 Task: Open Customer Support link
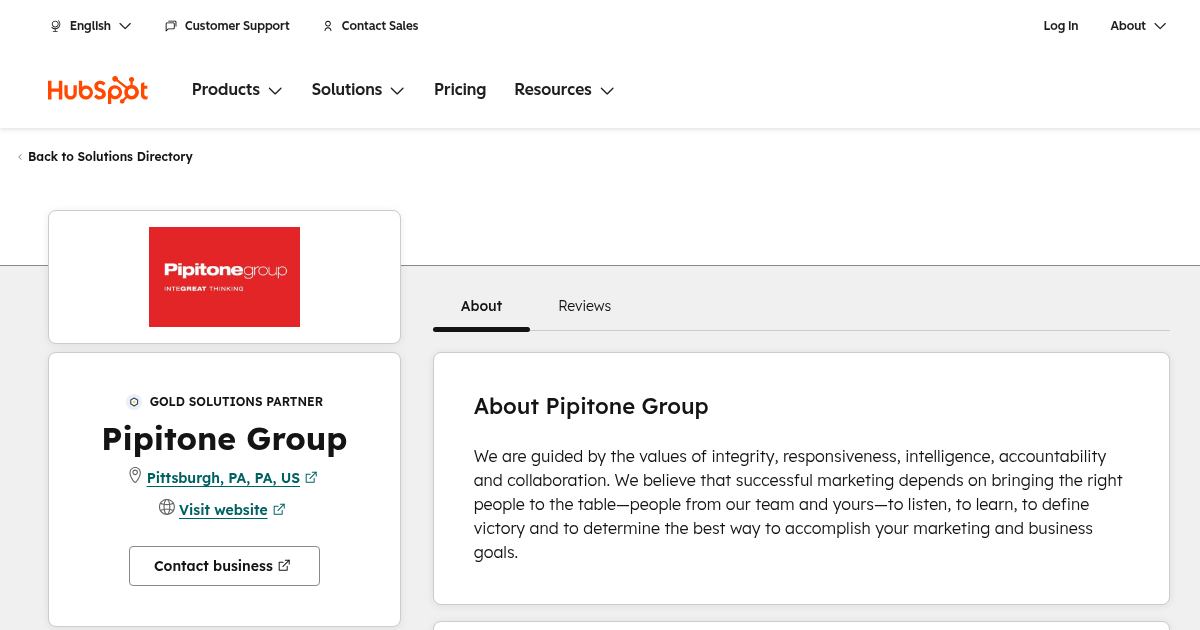227,26
